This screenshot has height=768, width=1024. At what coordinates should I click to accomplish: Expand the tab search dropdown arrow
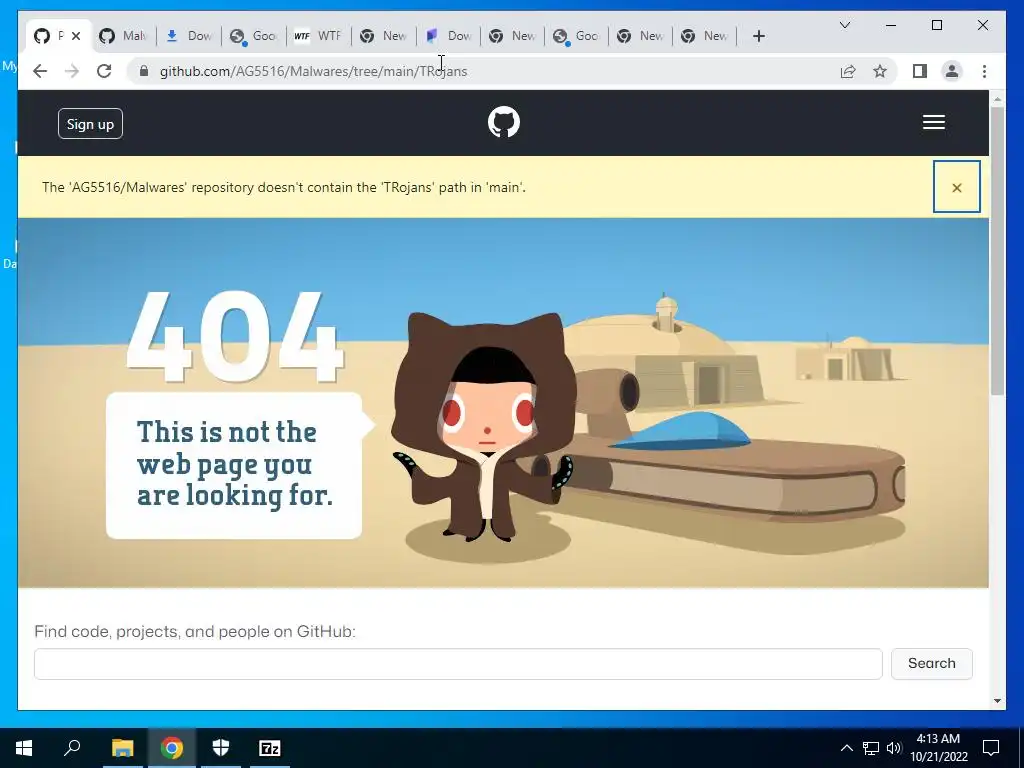click(x=844, y=25)
